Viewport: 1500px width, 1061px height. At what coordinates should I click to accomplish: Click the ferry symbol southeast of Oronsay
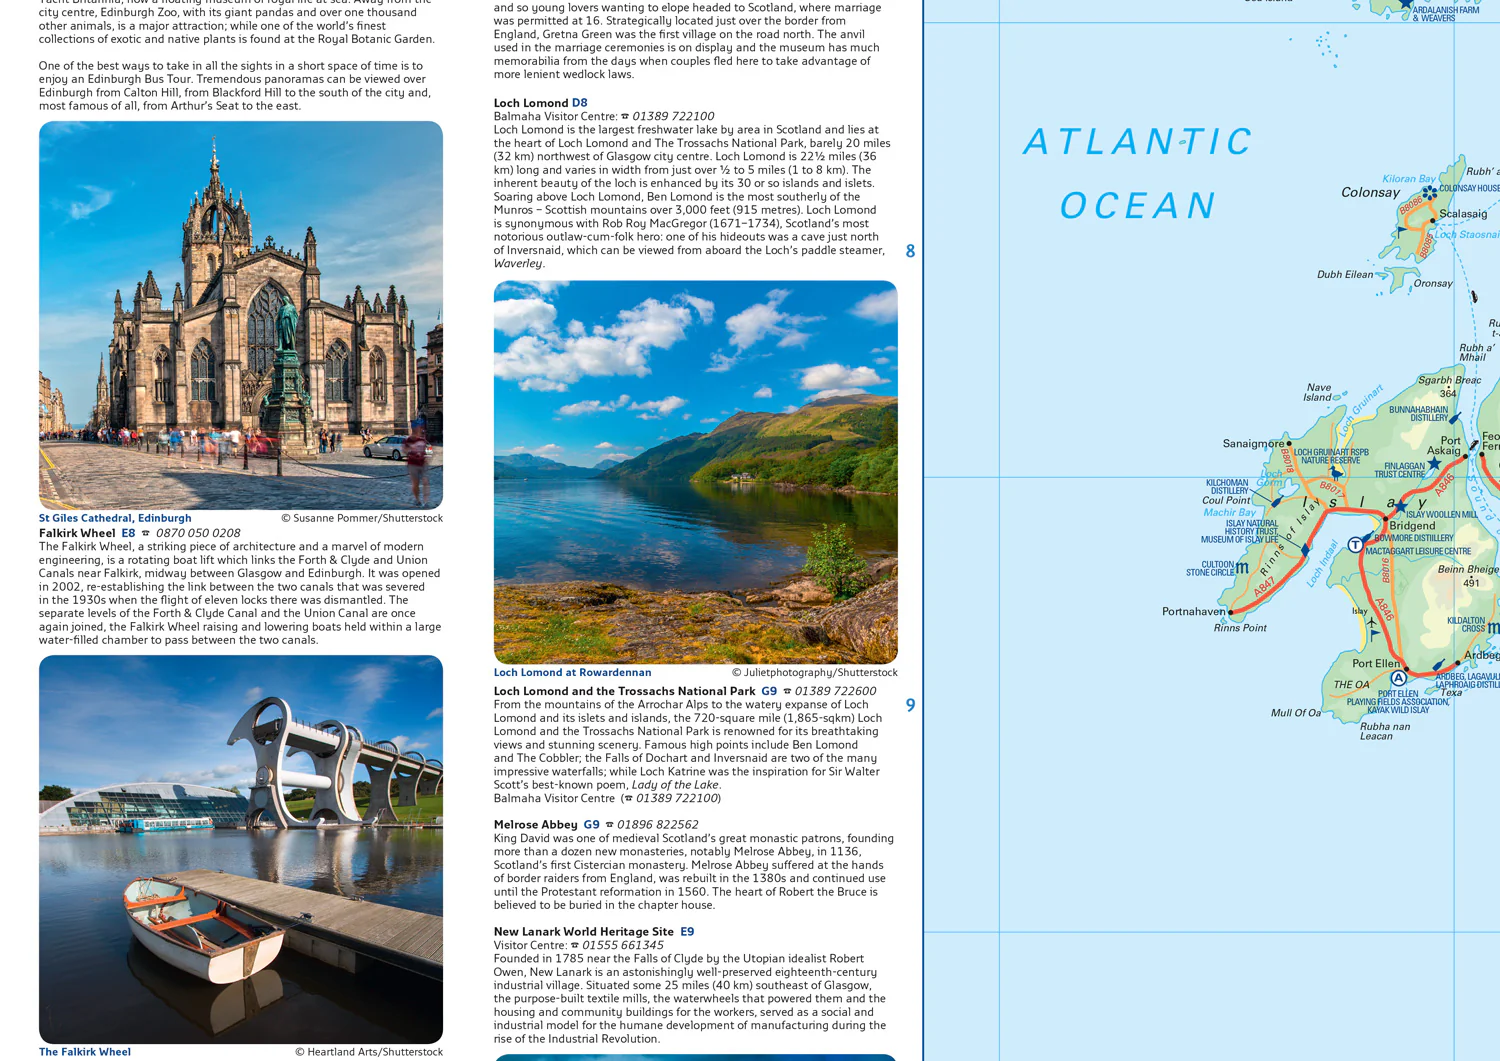[1473, 297]
